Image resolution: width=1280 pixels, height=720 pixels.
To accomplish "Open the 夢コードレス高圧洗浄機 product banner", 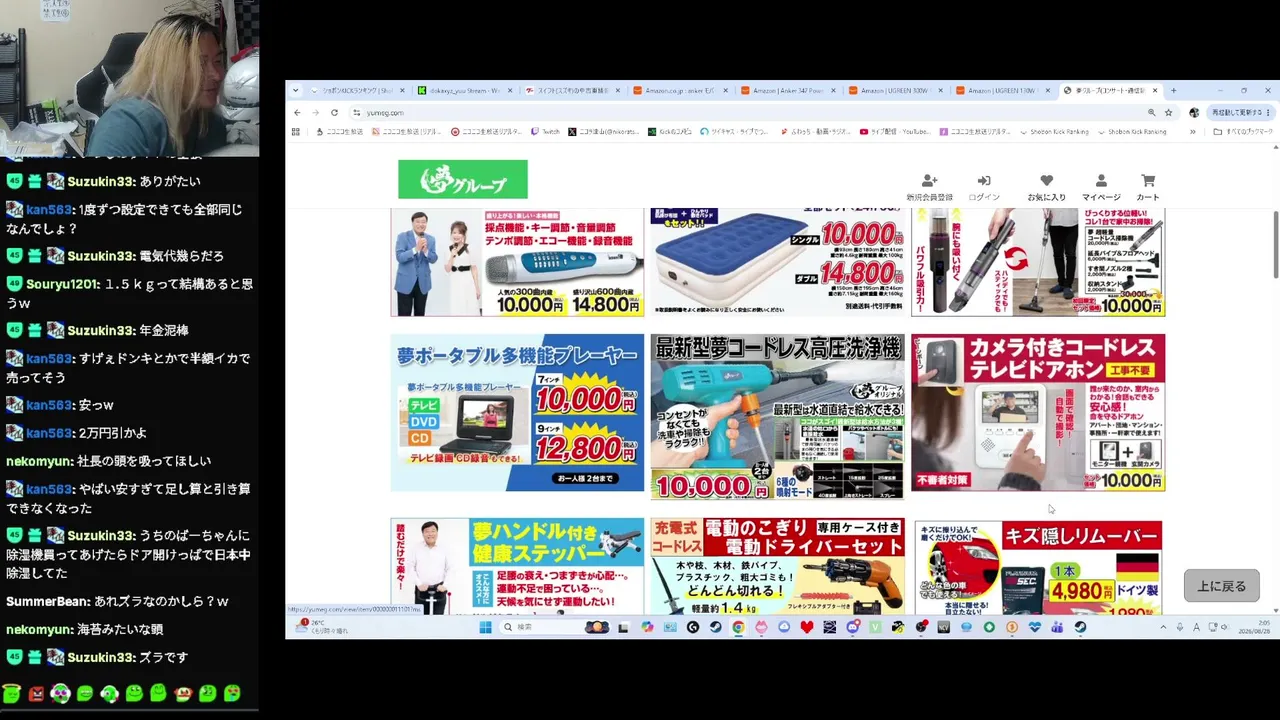I will [x=777, y=417].
